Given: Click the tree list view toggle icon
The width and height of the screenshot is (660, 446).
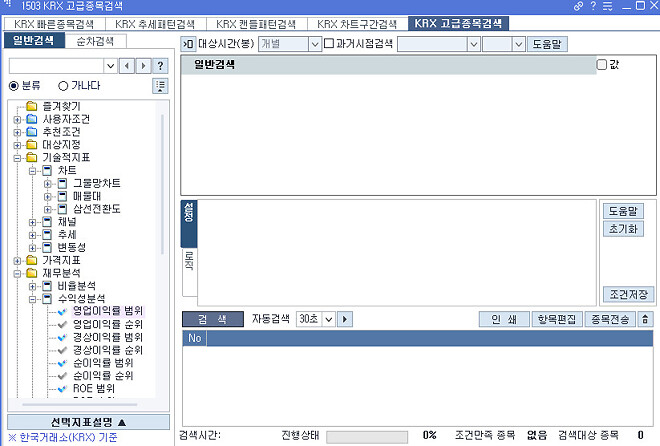Looking at the screenshot, I should [x=160, y=86].
